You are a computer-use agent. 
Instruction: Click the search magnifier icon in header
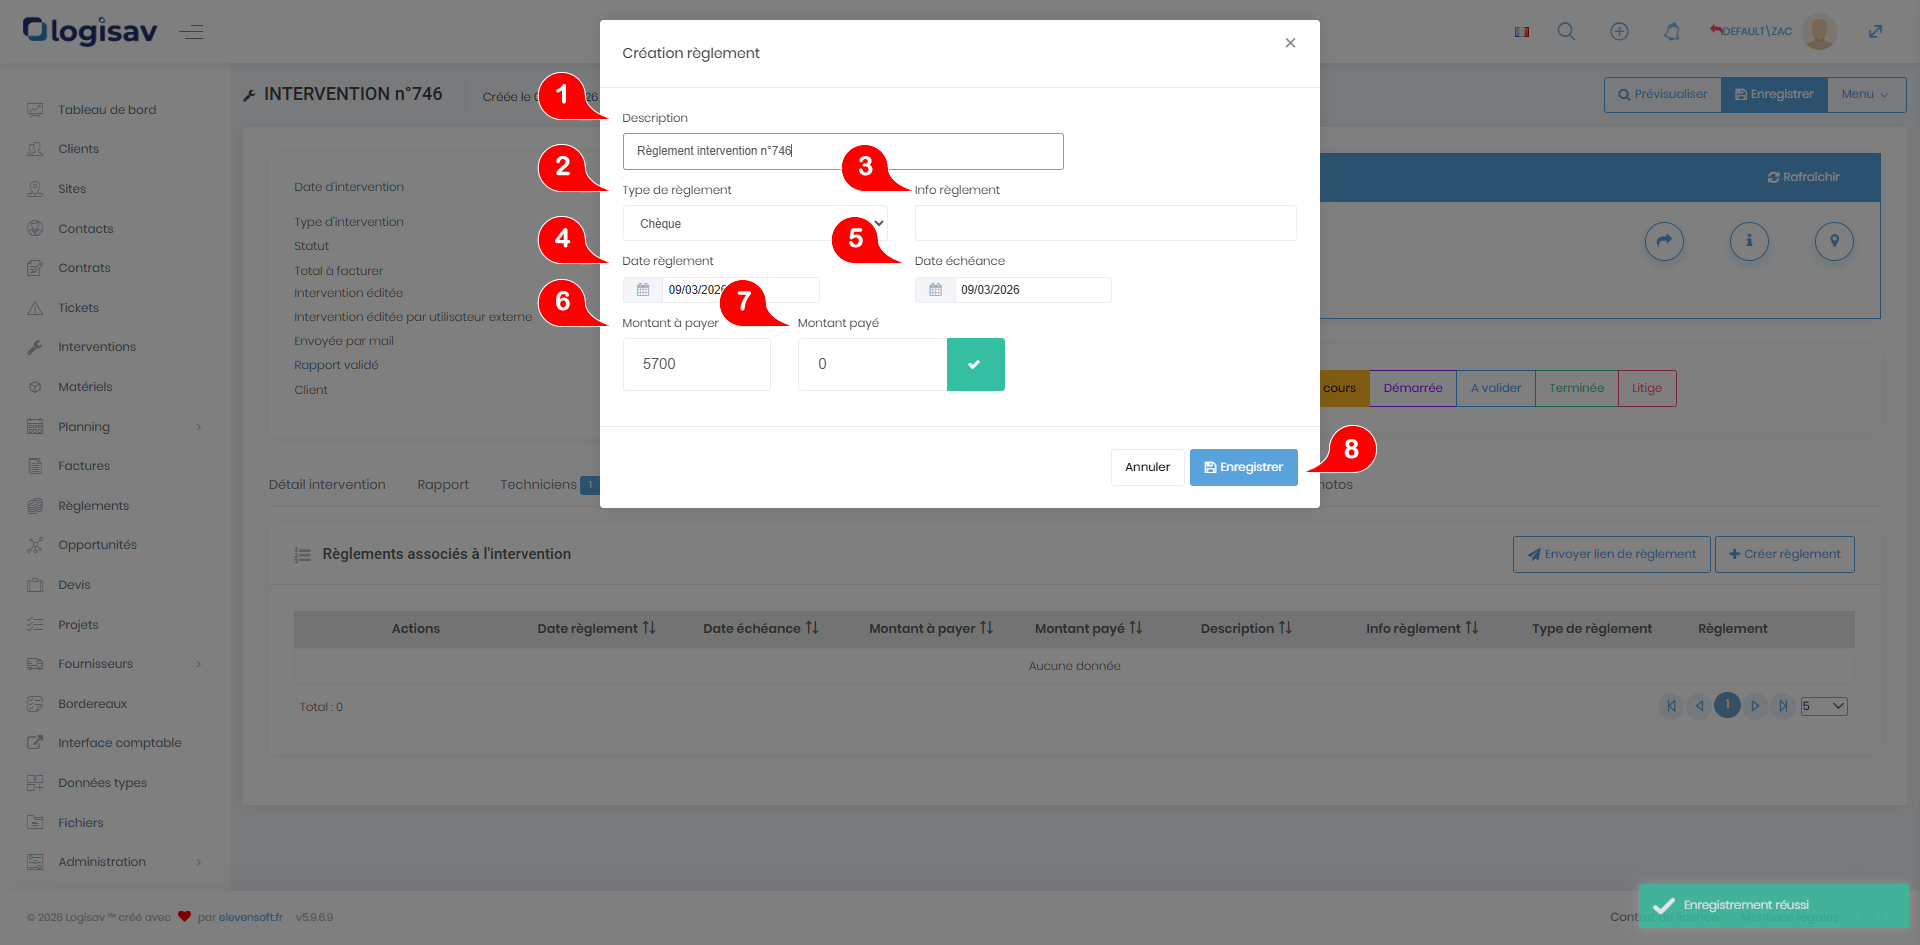click(1566, 32)
